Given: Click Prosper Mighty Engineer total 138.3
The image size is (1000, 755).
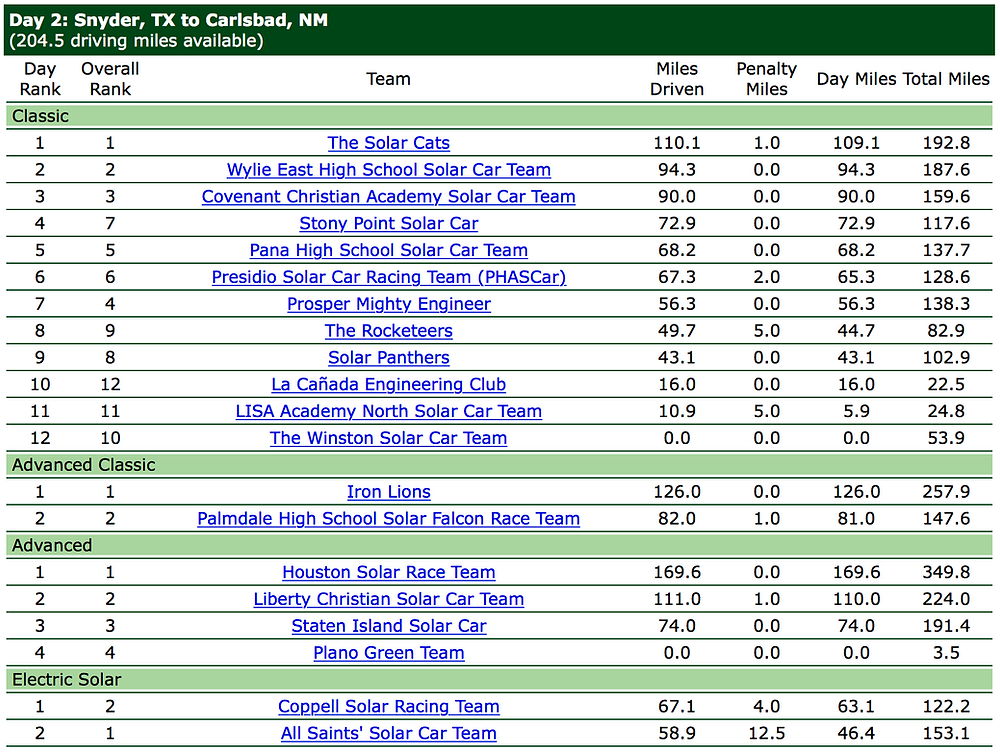Looking at the screenshot, I should (946, 304).
